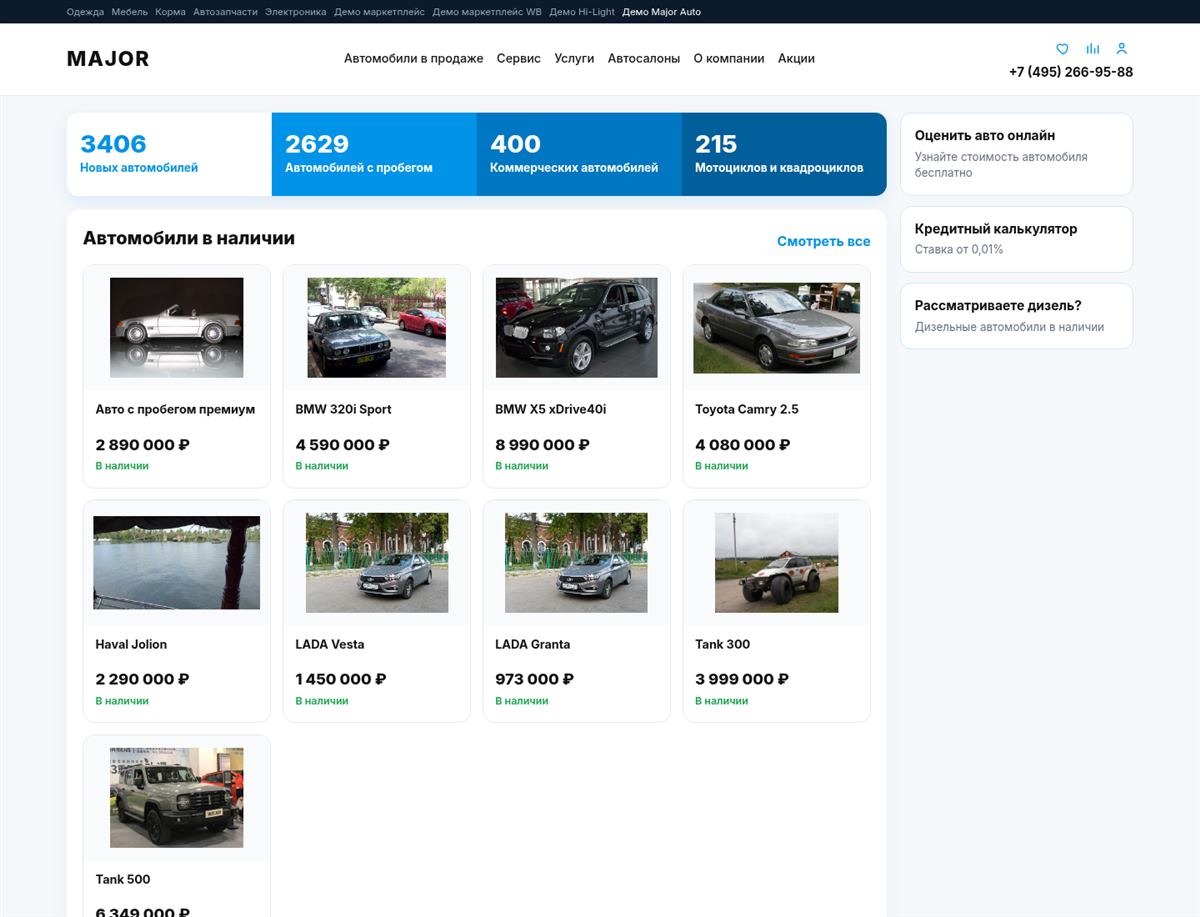Select 3406 Новых автомобилей tile
Viewport: 1200px width, 917px height.
tap(169, 154)
